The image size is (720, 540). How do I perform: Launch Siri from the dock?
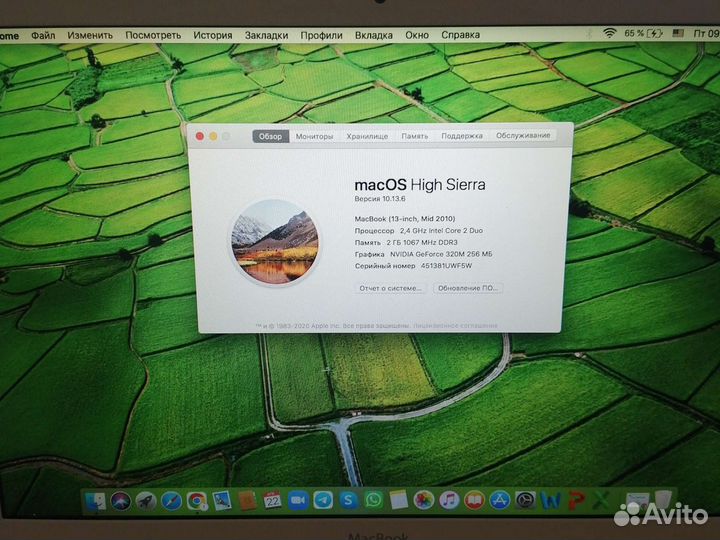coord(120,502)
